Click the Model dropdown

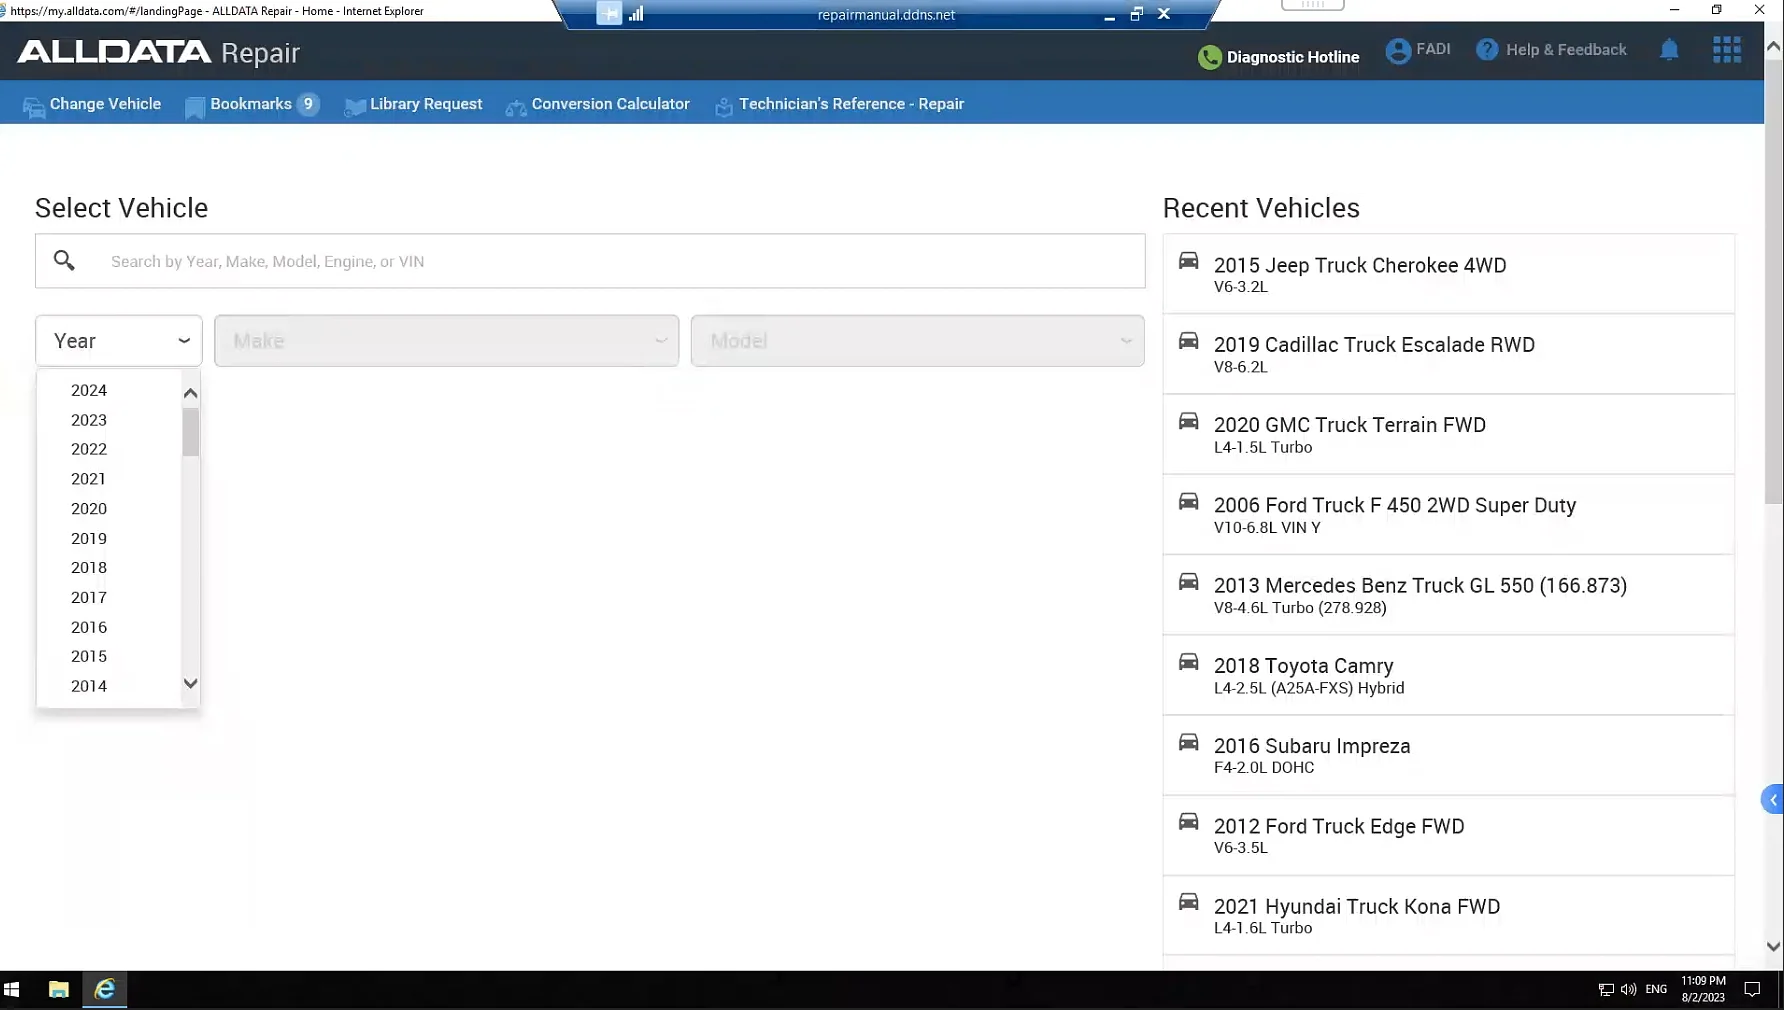click(917, 341)
